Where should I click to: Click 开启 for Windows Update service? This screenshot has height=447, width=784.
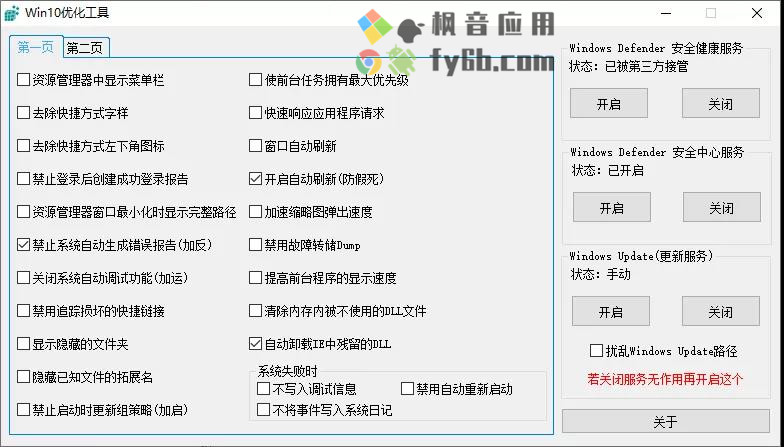[x=611, y=312]
